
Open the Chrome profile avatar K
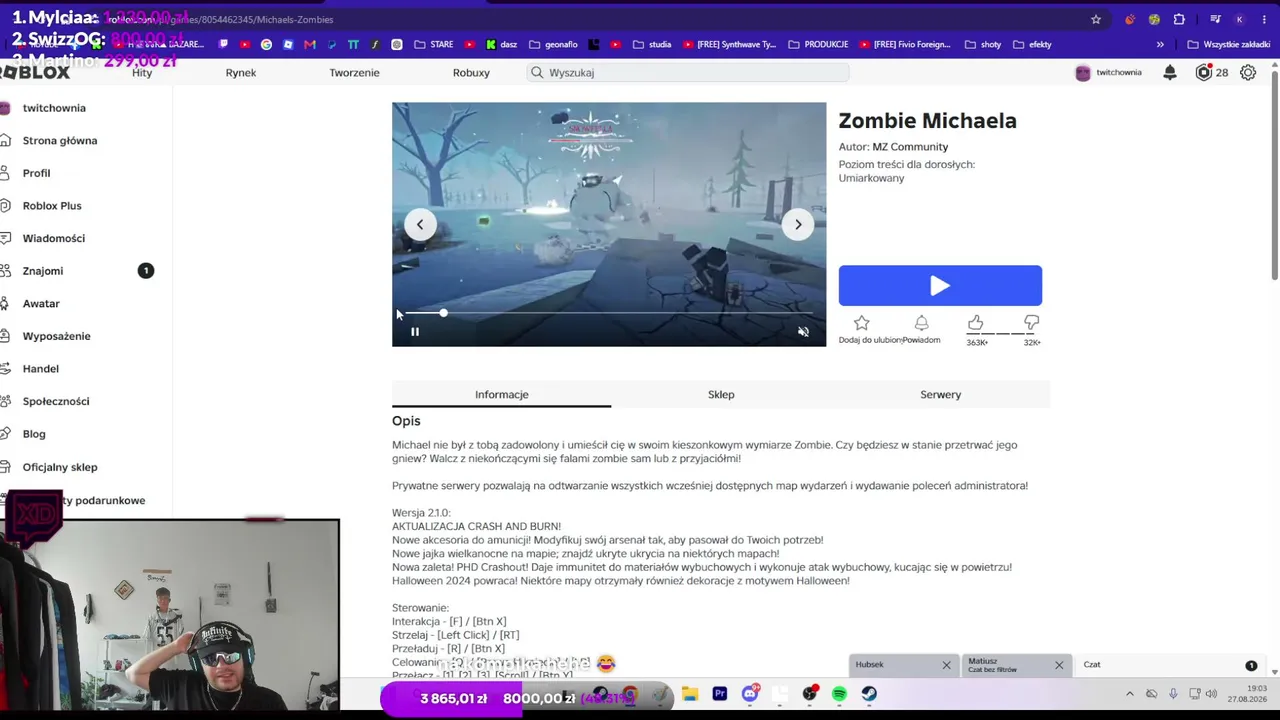[1239, 19]
